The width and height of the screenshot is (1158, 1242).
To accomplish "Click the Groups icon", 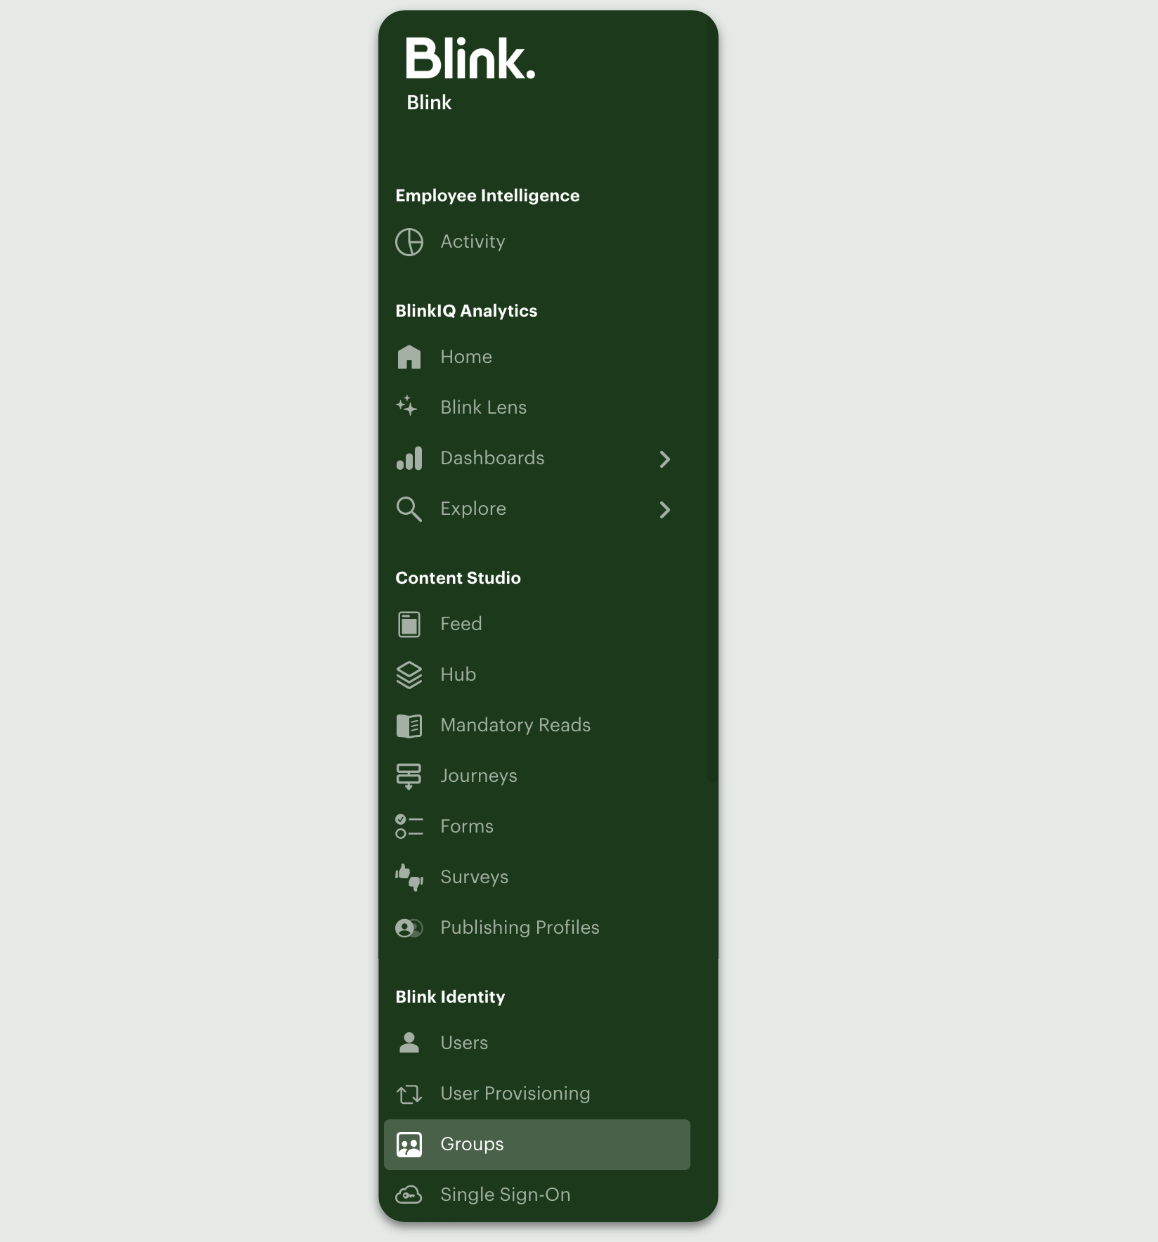I will point(409,1145).
